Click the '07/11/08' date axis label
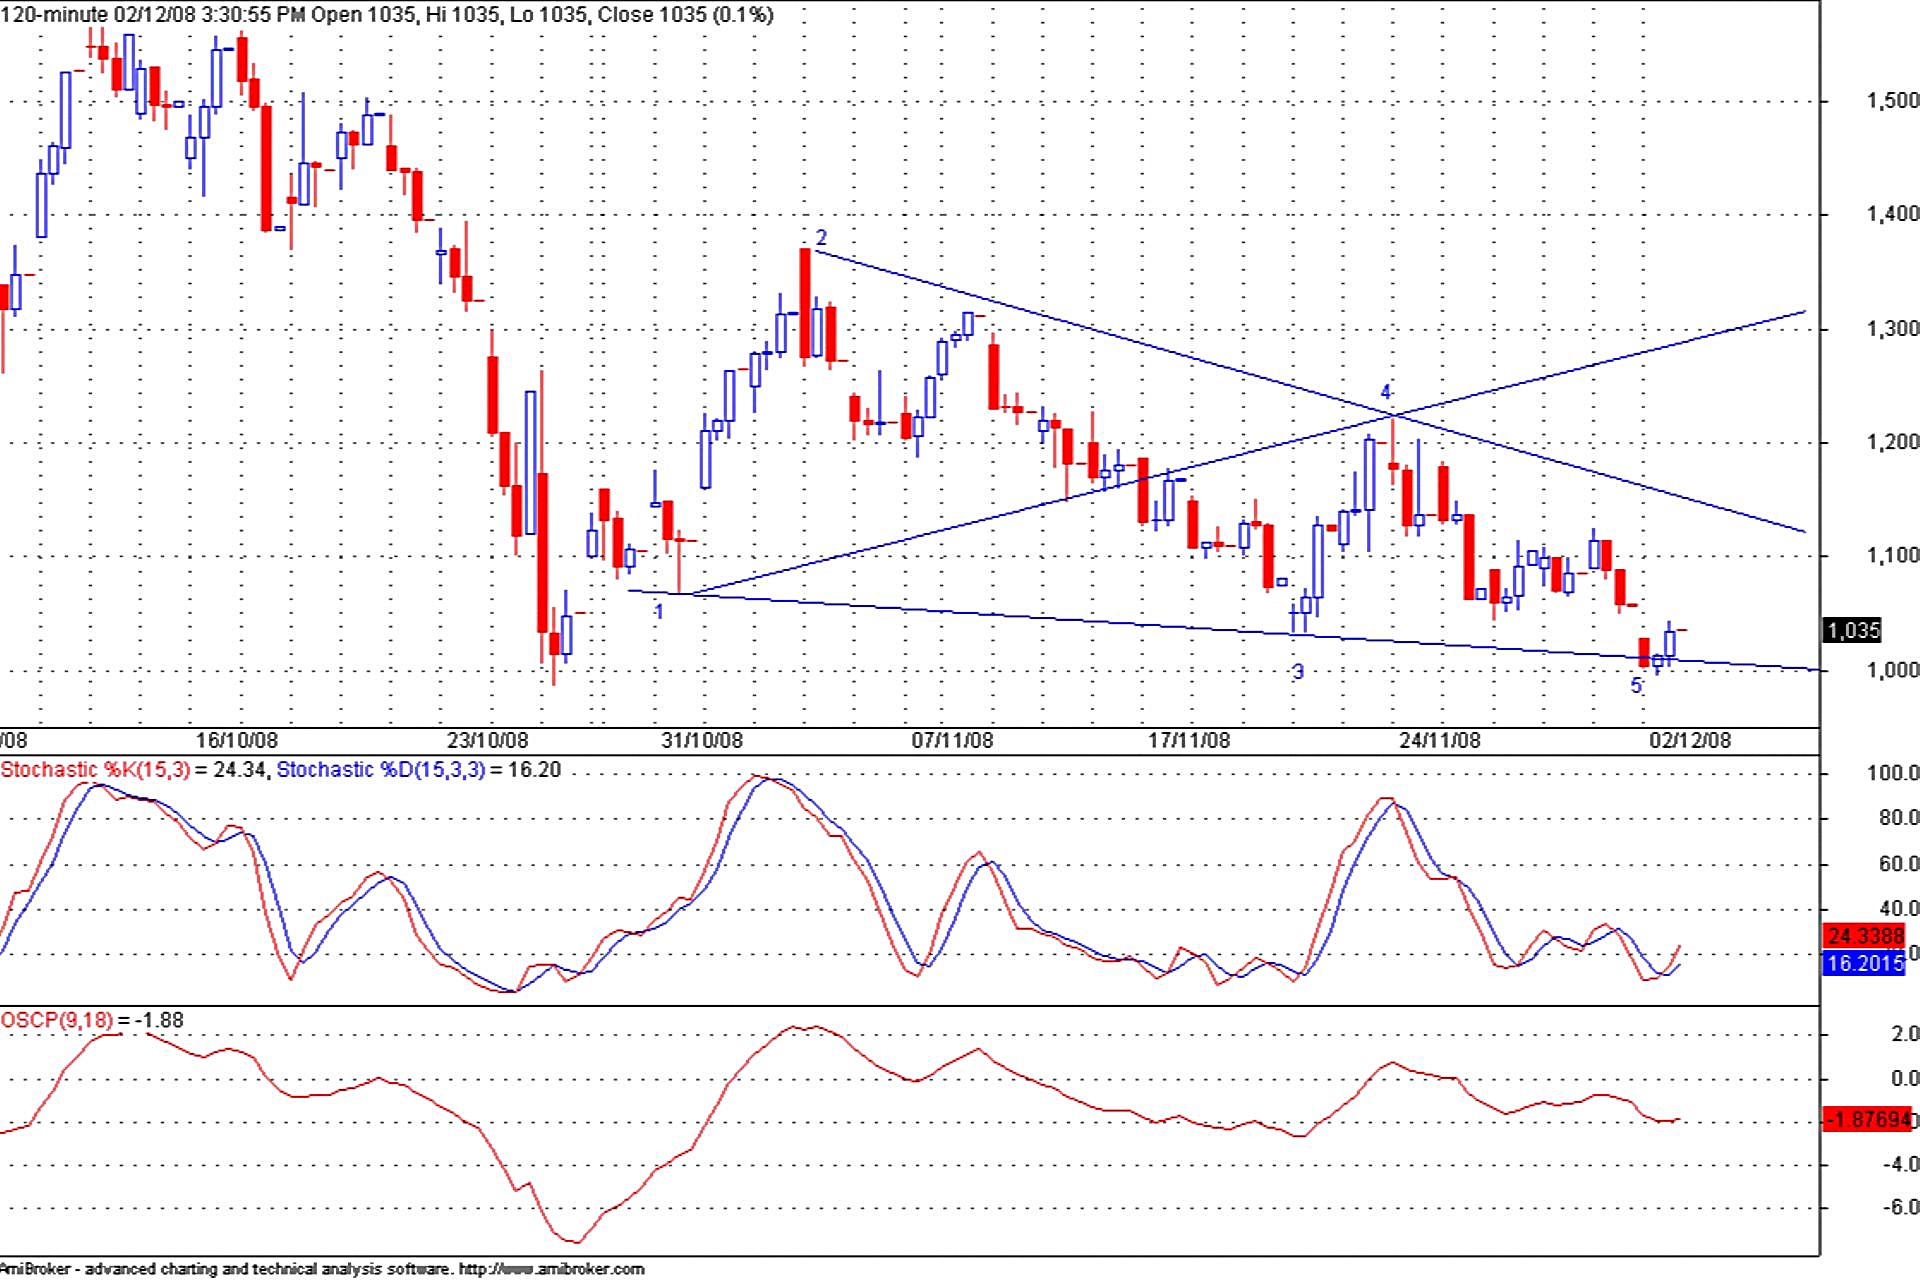This screenshot has width=1920, height=1280. click(x=952, y=740)
